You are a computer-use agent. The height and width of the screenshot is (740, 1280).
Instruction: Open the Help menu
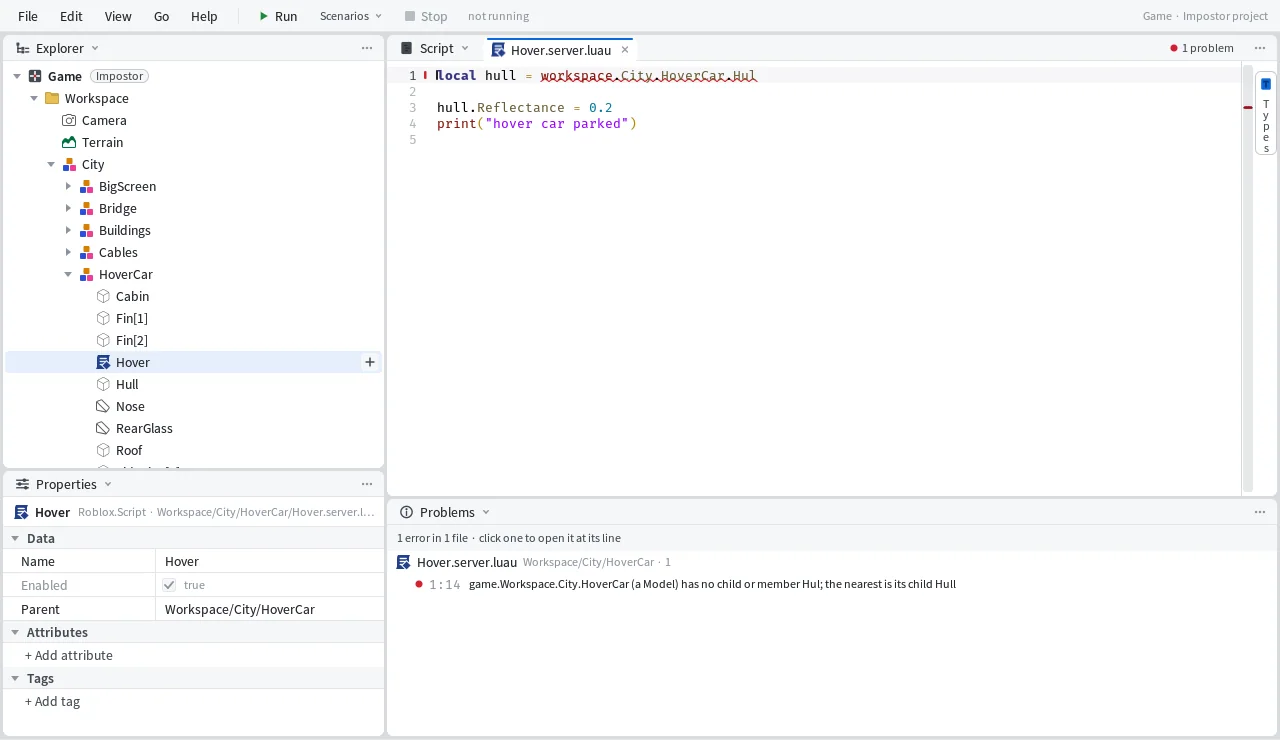(204, 16)
